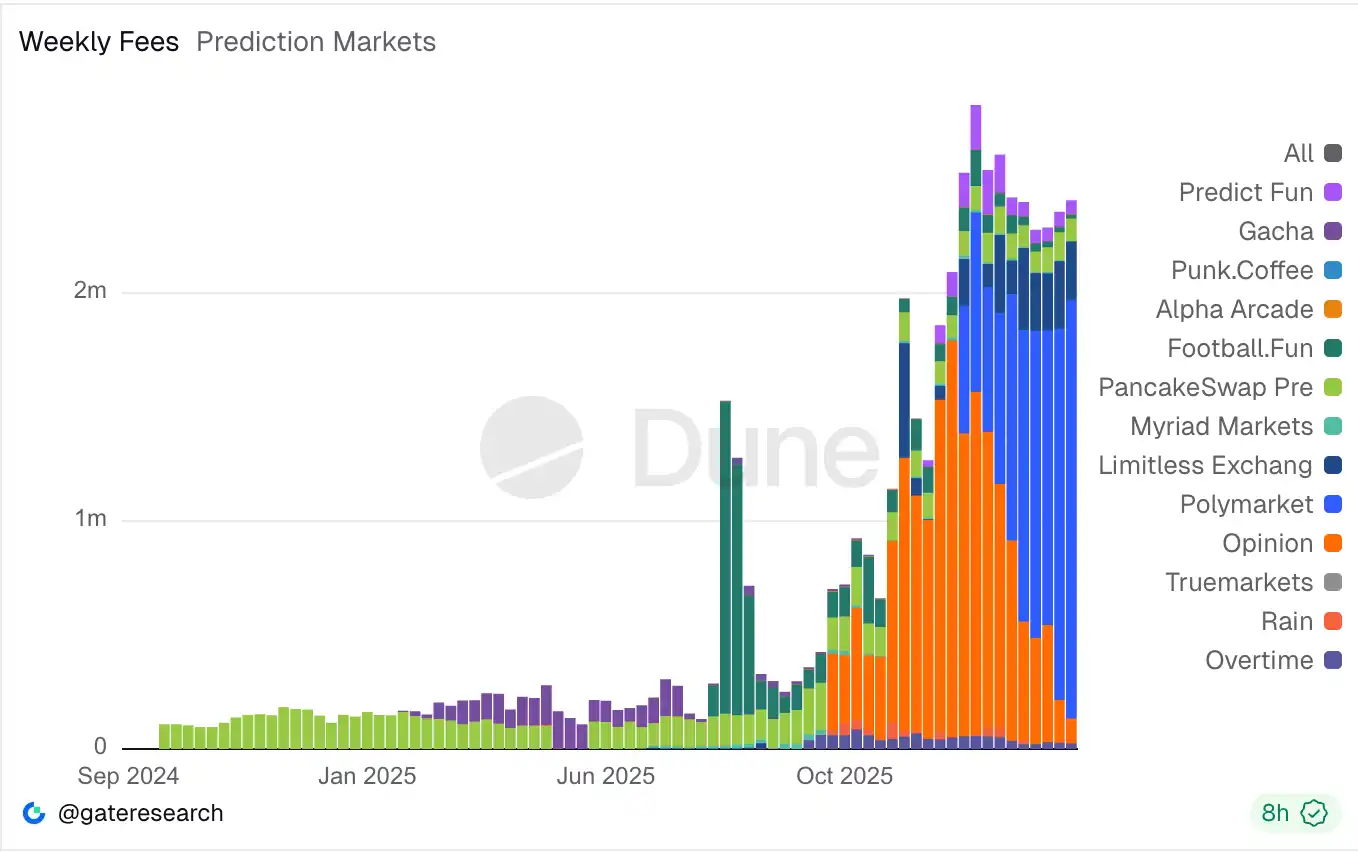Show only Polymarket via legend
Image resolution: width=1358 pixels, height=852 pixels.
tap(1246, 504)
